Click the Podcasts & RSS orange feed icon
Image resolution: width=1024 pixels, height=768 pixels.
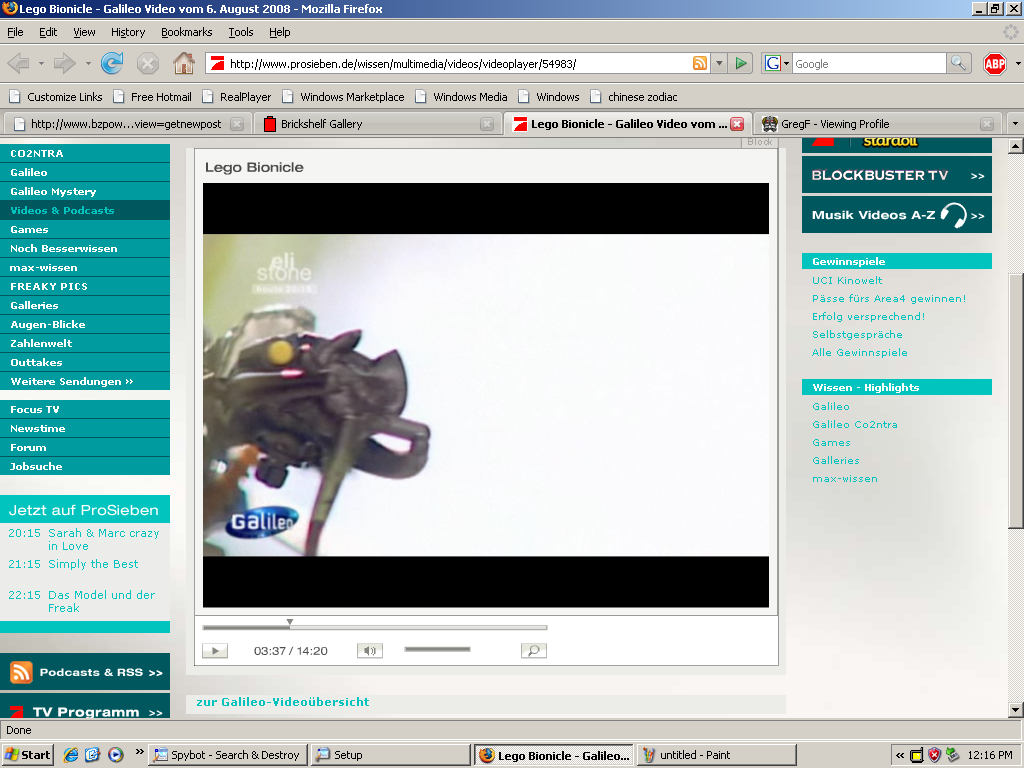(21, 672)
